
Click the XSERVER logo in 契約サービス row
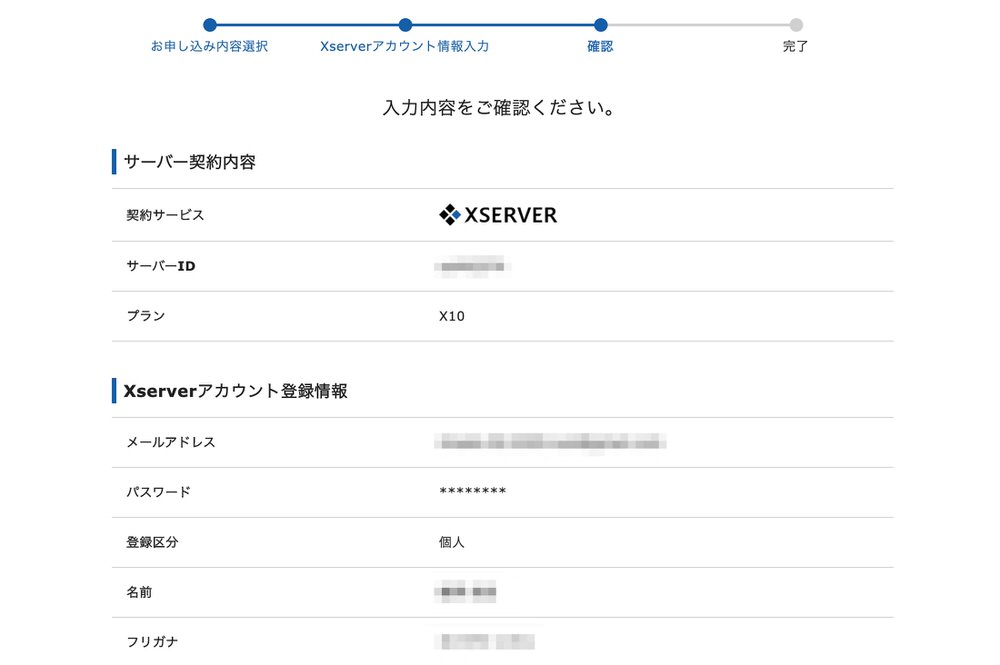[x=498, y=215]
